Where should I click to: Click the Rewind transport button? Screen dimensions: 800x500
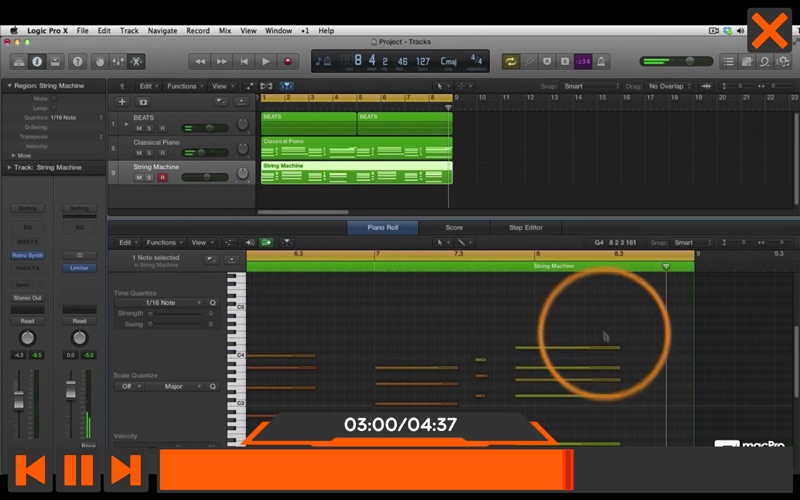click(199, 62)
